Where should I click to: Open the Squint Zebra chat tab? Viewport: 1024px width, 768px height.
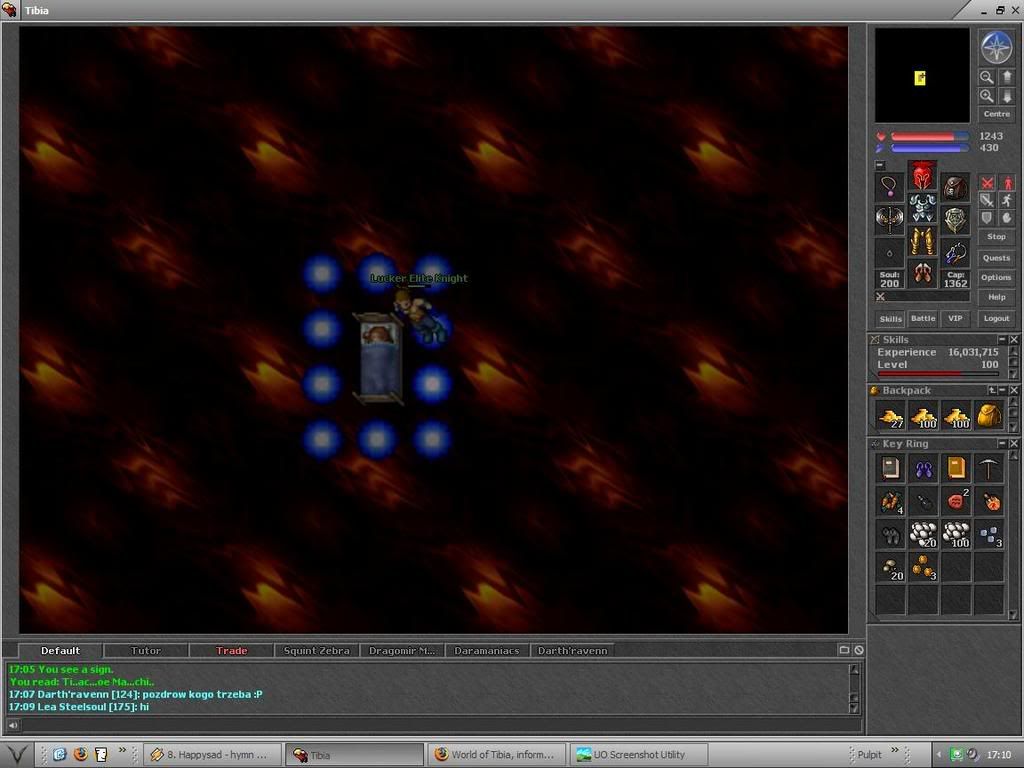click(317, 650)
